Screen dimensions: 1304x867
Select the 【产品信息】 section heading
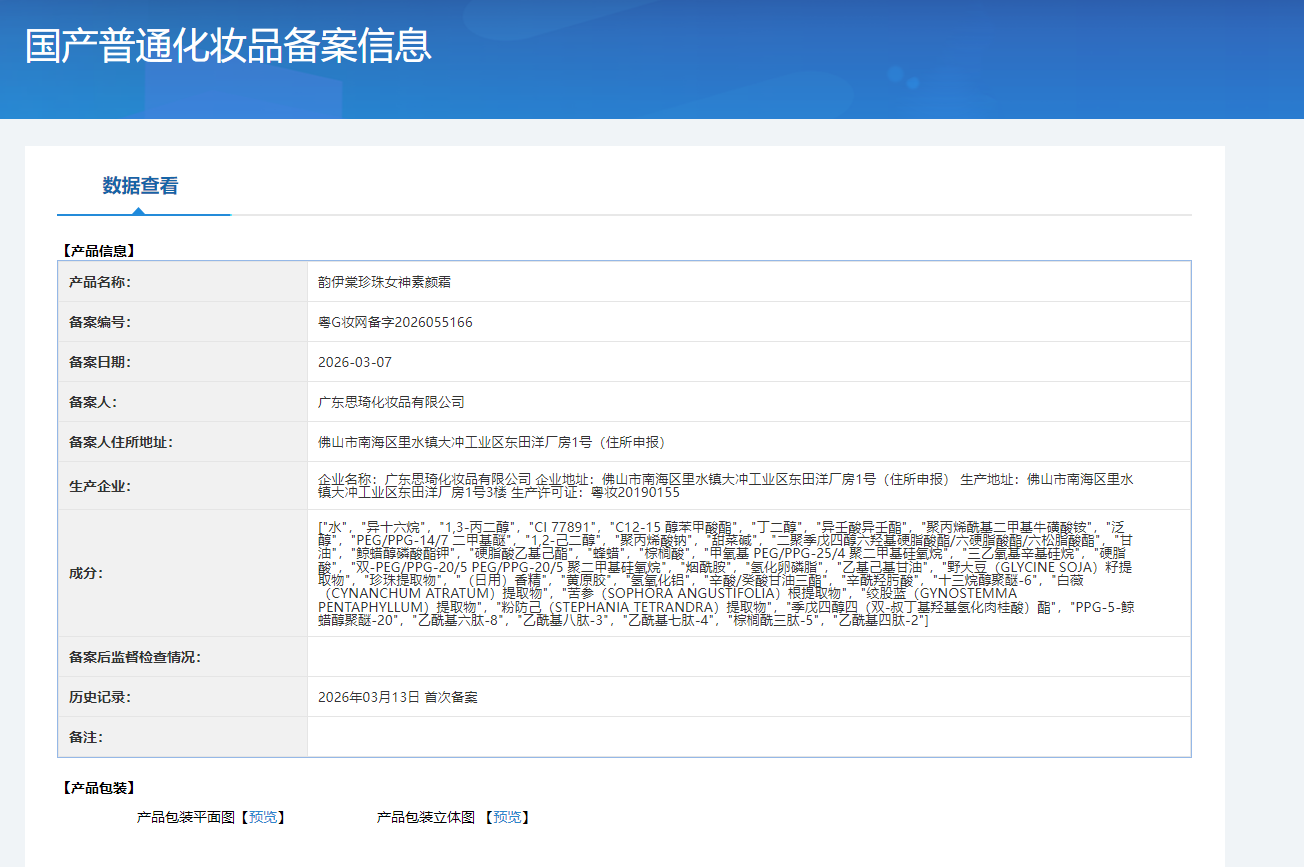pyautogui.click(x=97, y=251)
